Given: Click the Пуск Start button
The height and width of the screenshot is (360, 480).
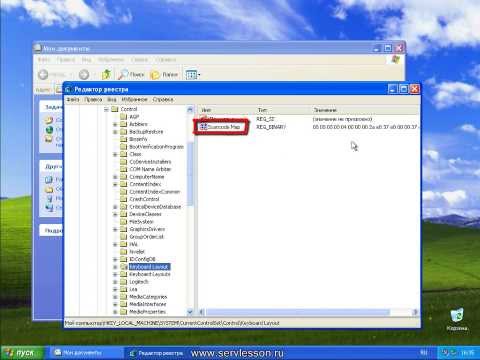Looking at the screenshot, I should pos(21,353).
